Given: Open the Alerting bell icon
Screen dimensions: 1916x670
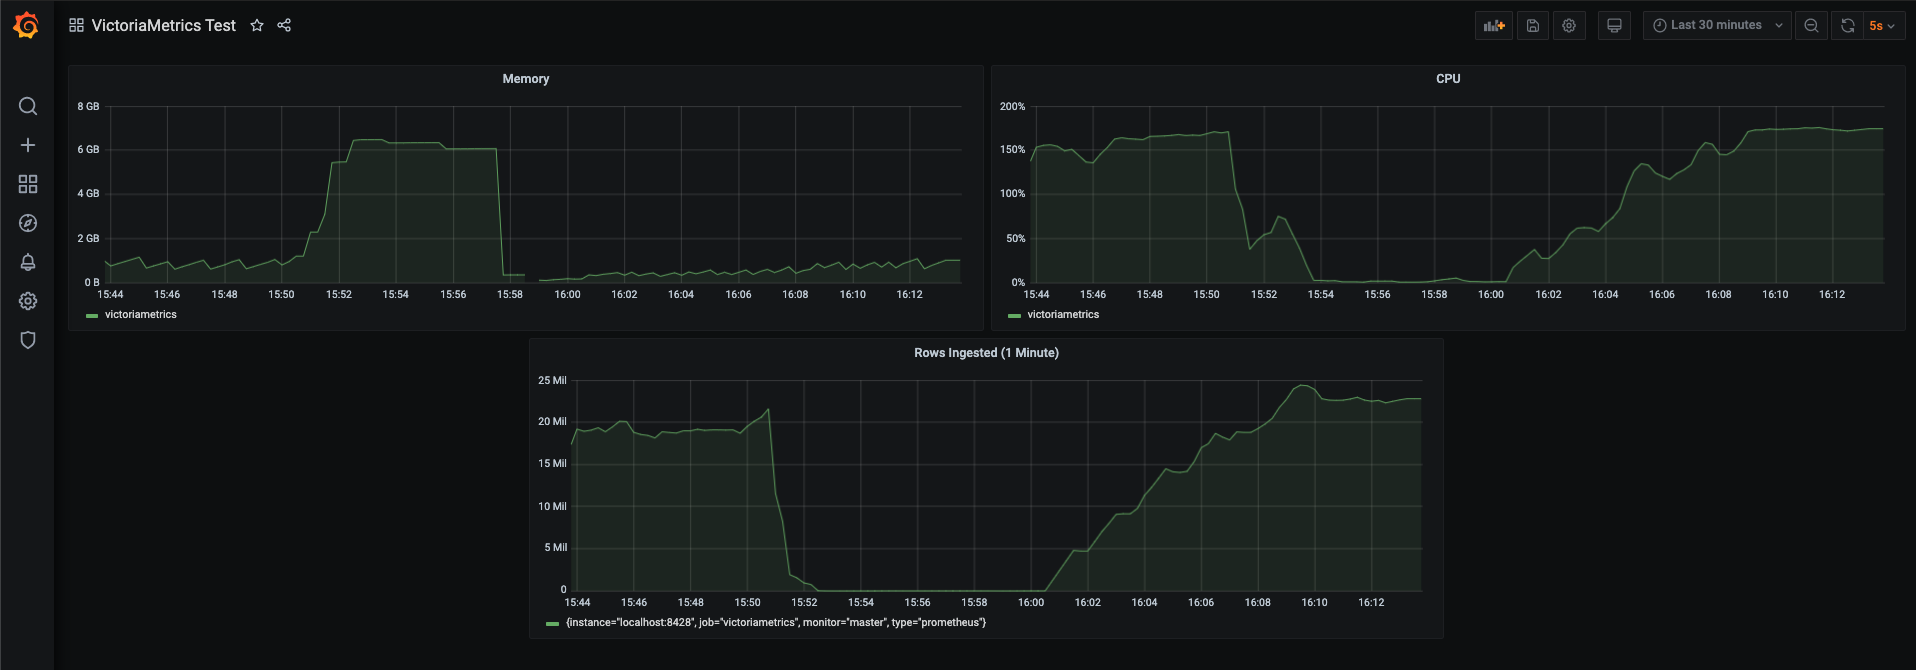Looking at the screenshot, I should click(28, 262).
